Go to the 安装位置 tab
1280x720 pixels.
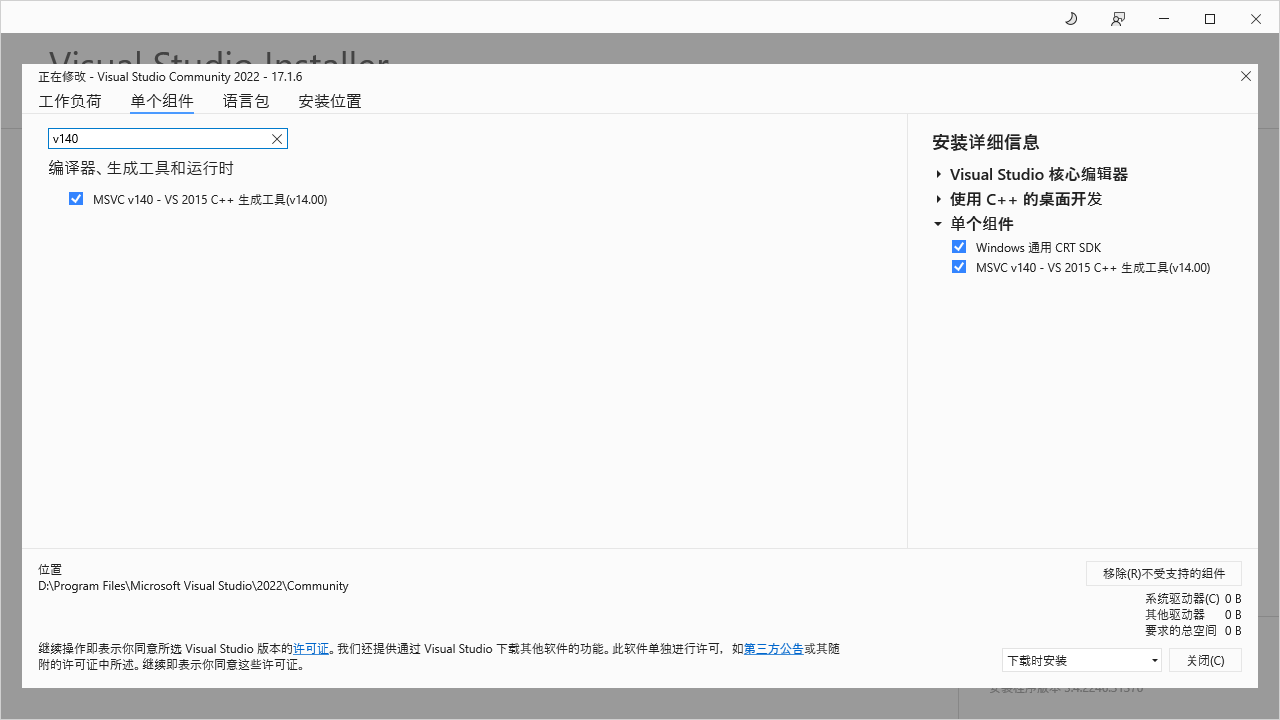[330, 101]
